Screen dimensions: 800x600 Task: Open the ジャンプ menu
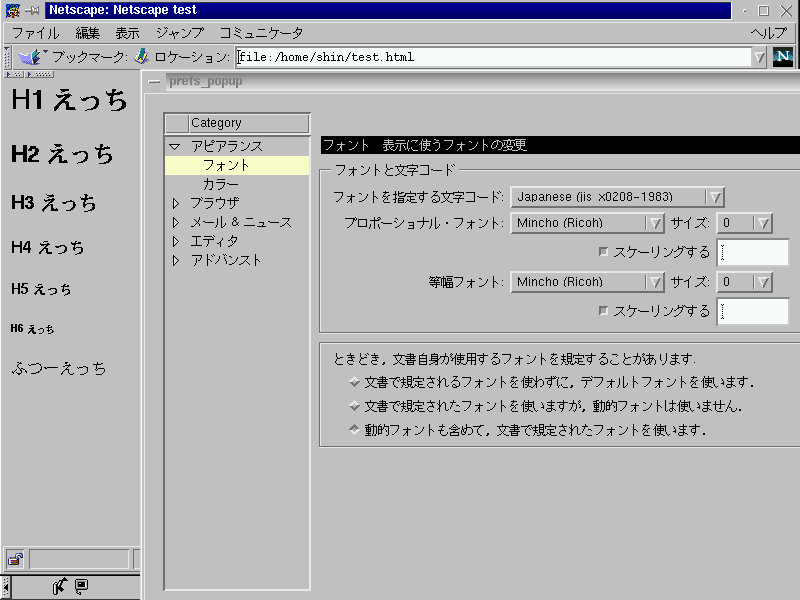click(180, 33)
